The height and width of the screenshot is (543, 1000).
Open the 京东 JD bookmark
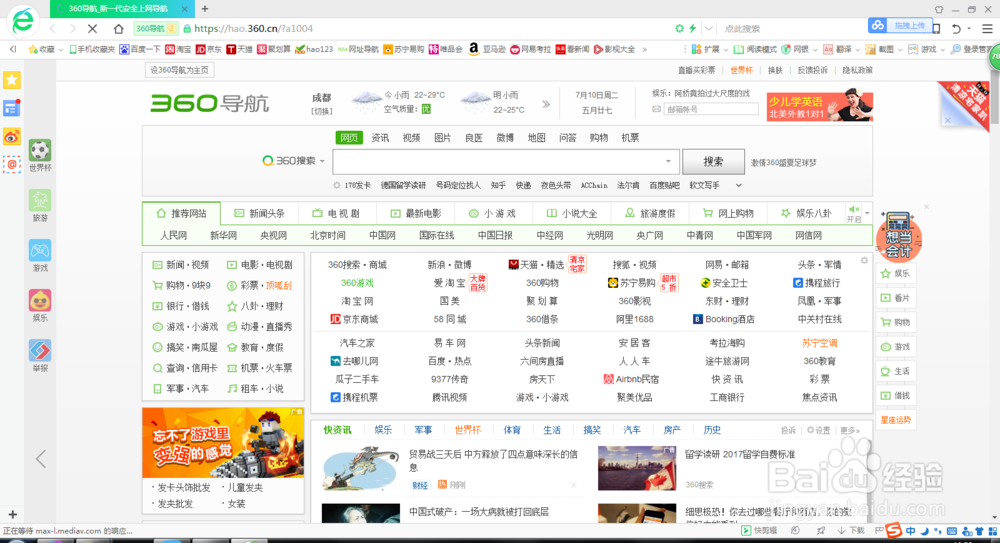coord(209,49)
